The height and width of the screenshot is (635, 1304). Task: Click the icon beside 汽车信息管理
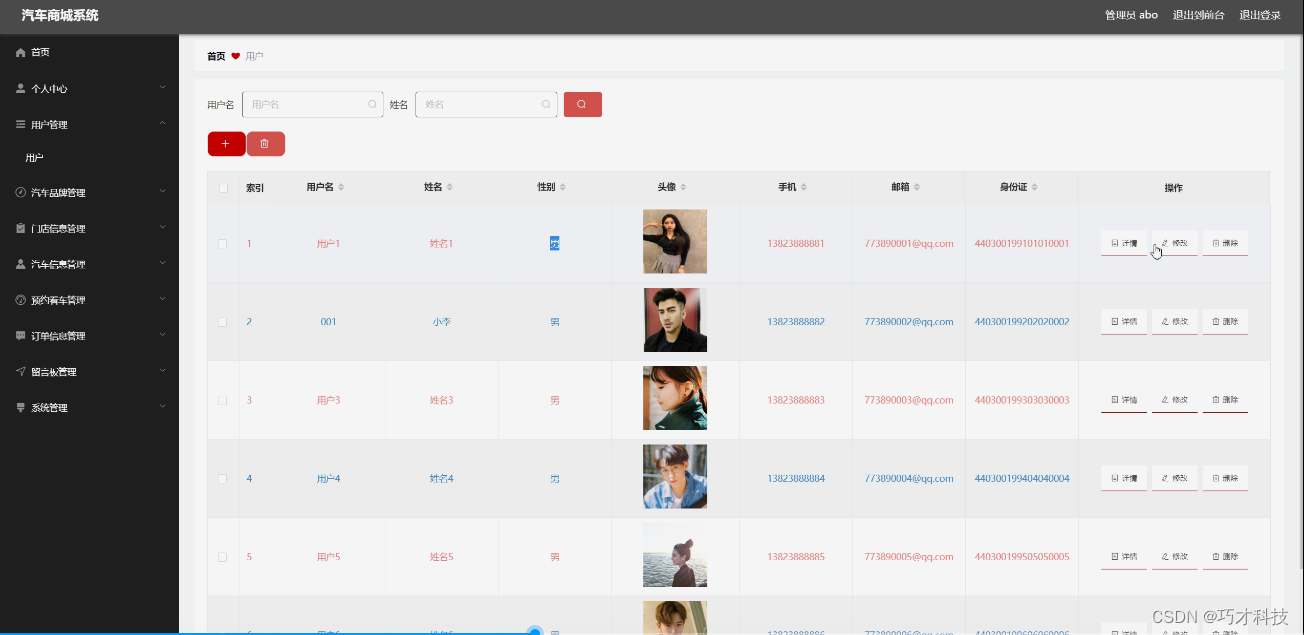pyautogui.click(x=21, y=264)
